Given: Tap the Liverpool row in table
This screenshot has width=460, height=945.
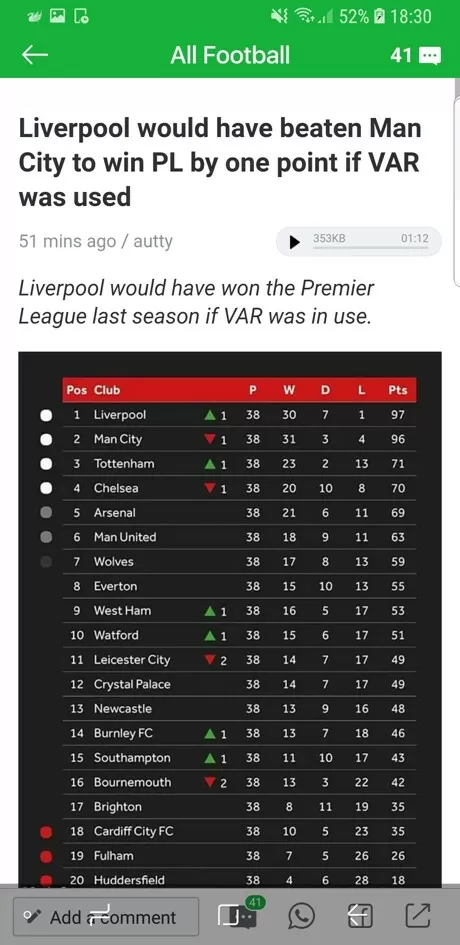Looking at the screenshot, I should [x=239, y=415].
